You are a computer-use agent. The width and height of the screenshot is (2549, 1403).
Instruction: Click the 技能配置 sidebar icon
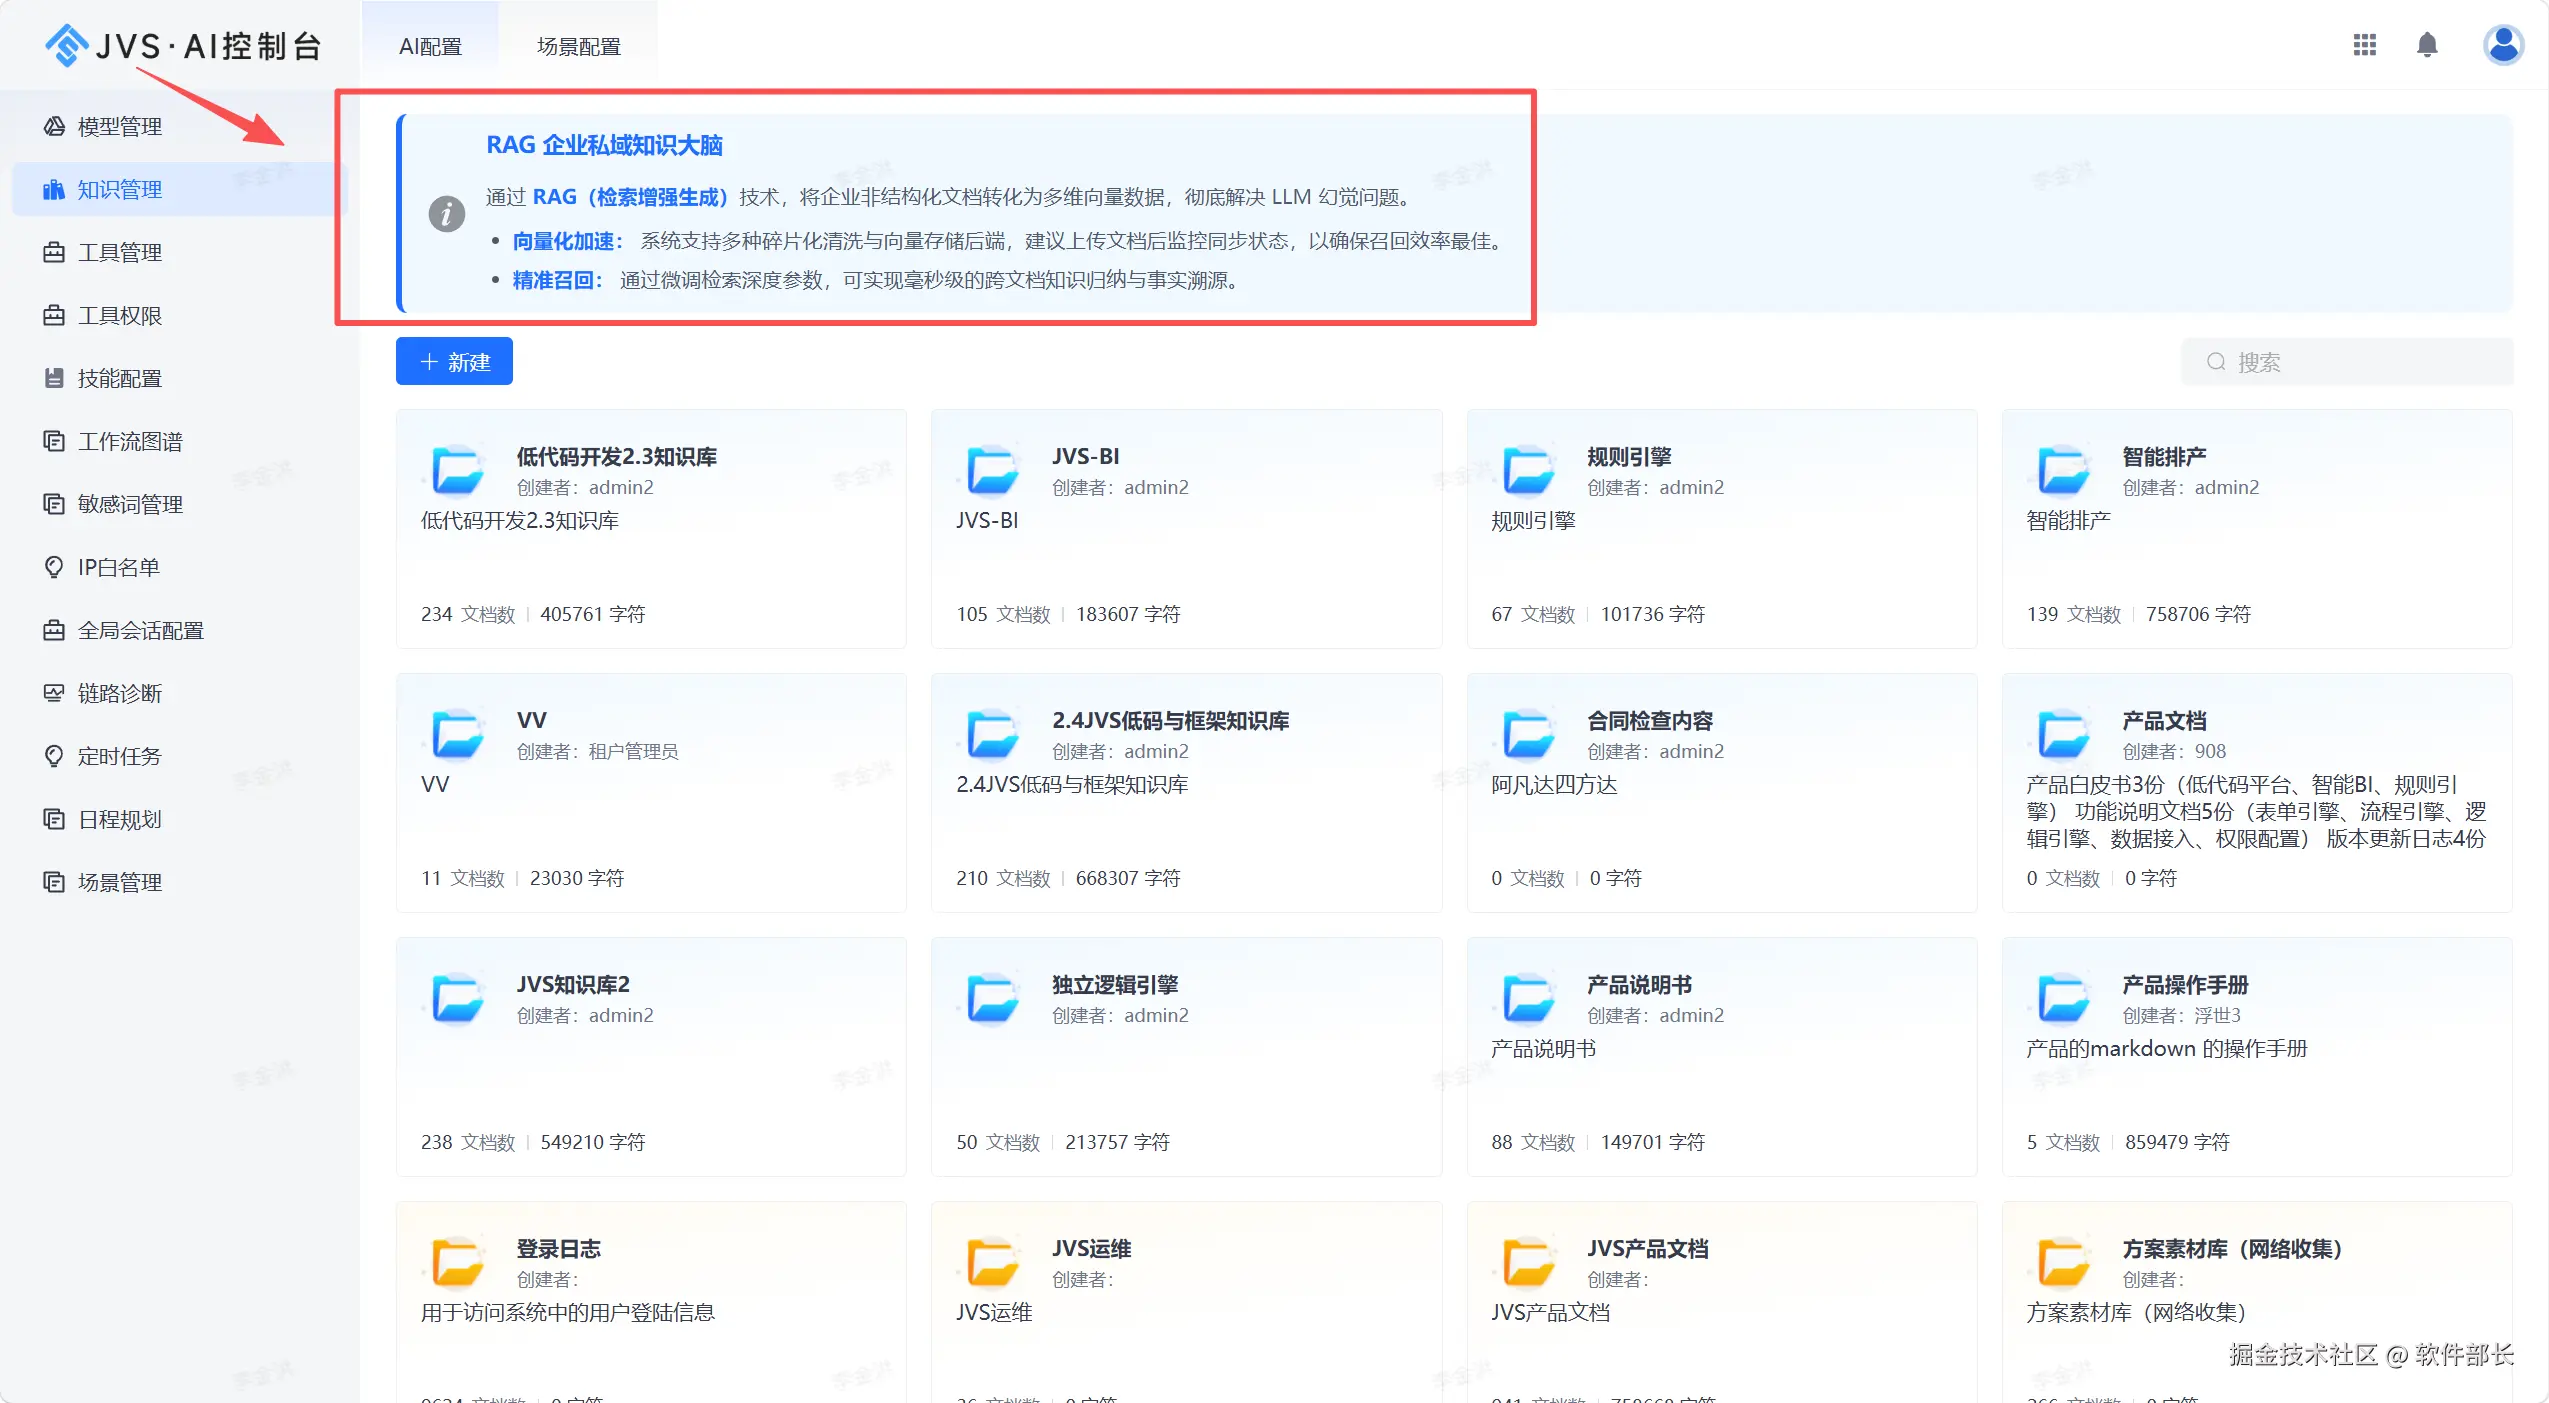click(x=54, y=379)
